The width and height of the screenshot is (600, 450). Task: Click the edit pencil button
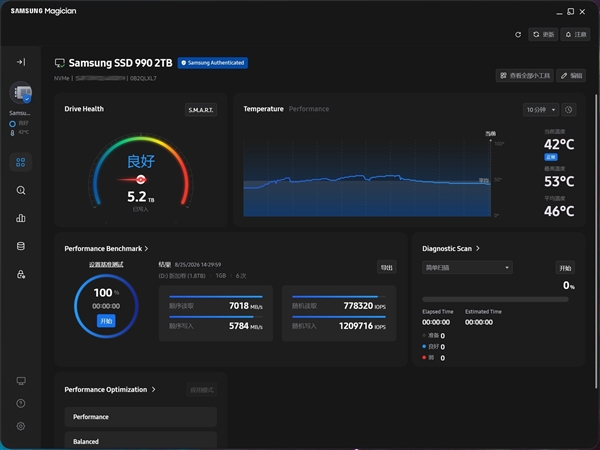pyautogui.click(x=571, y=75)
